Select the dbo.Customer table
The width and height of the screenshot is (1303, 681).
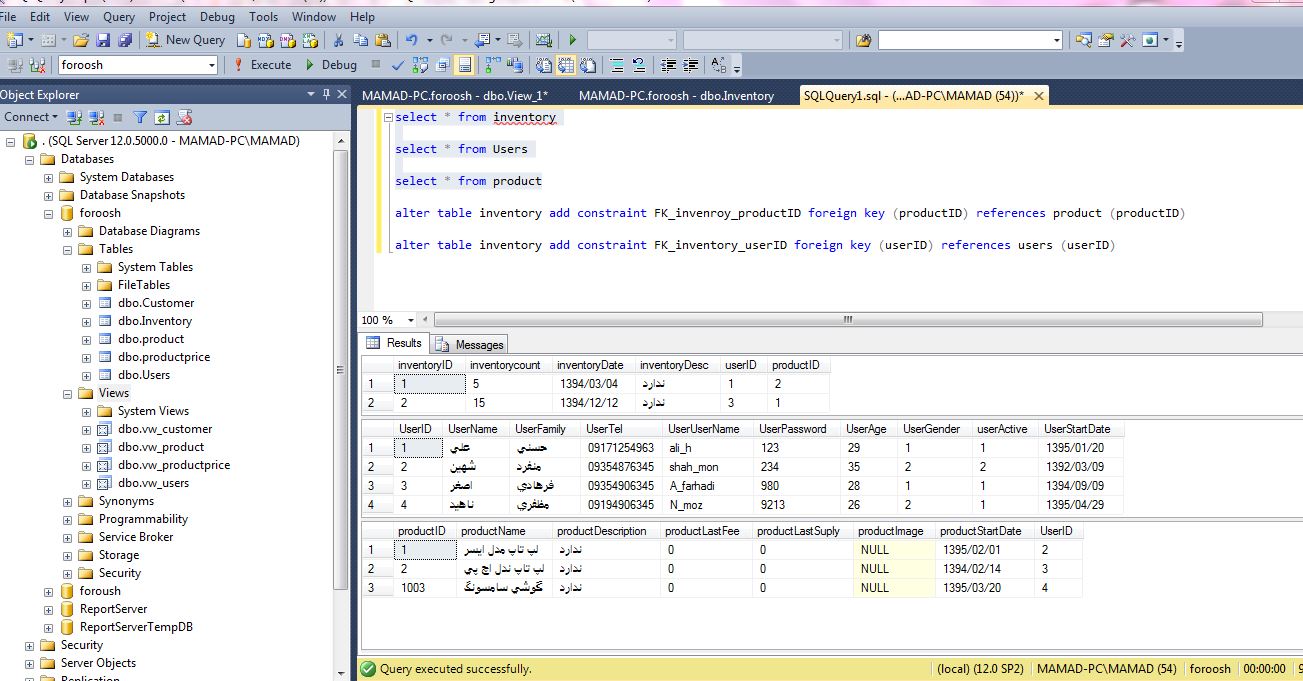[156, 303]
